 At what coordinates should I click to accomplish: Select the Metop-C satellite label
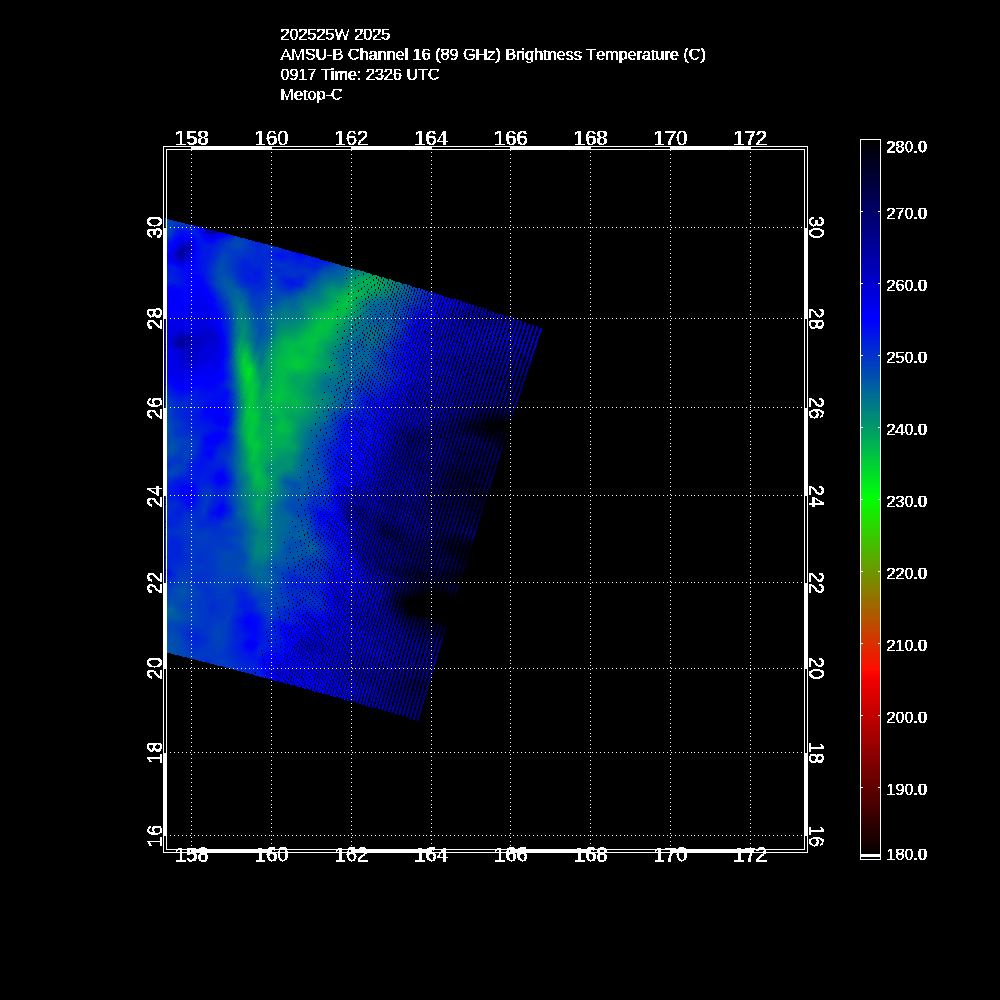311,95
